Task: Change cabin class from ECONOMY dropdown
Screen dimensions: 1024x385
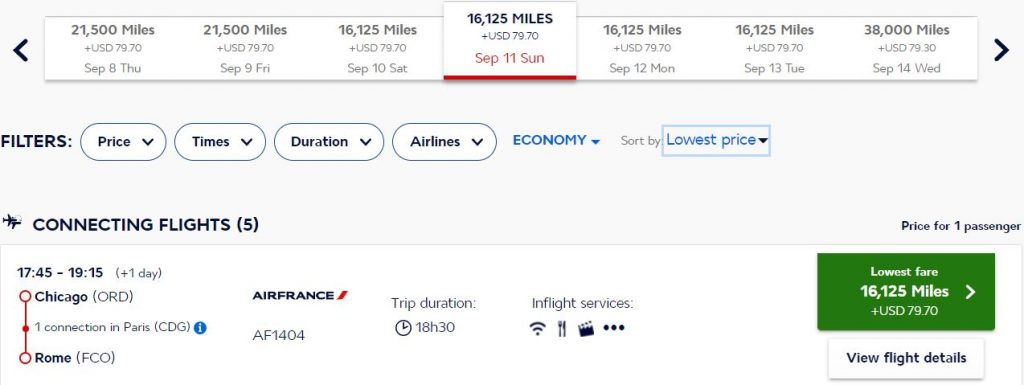Action: 556,140
